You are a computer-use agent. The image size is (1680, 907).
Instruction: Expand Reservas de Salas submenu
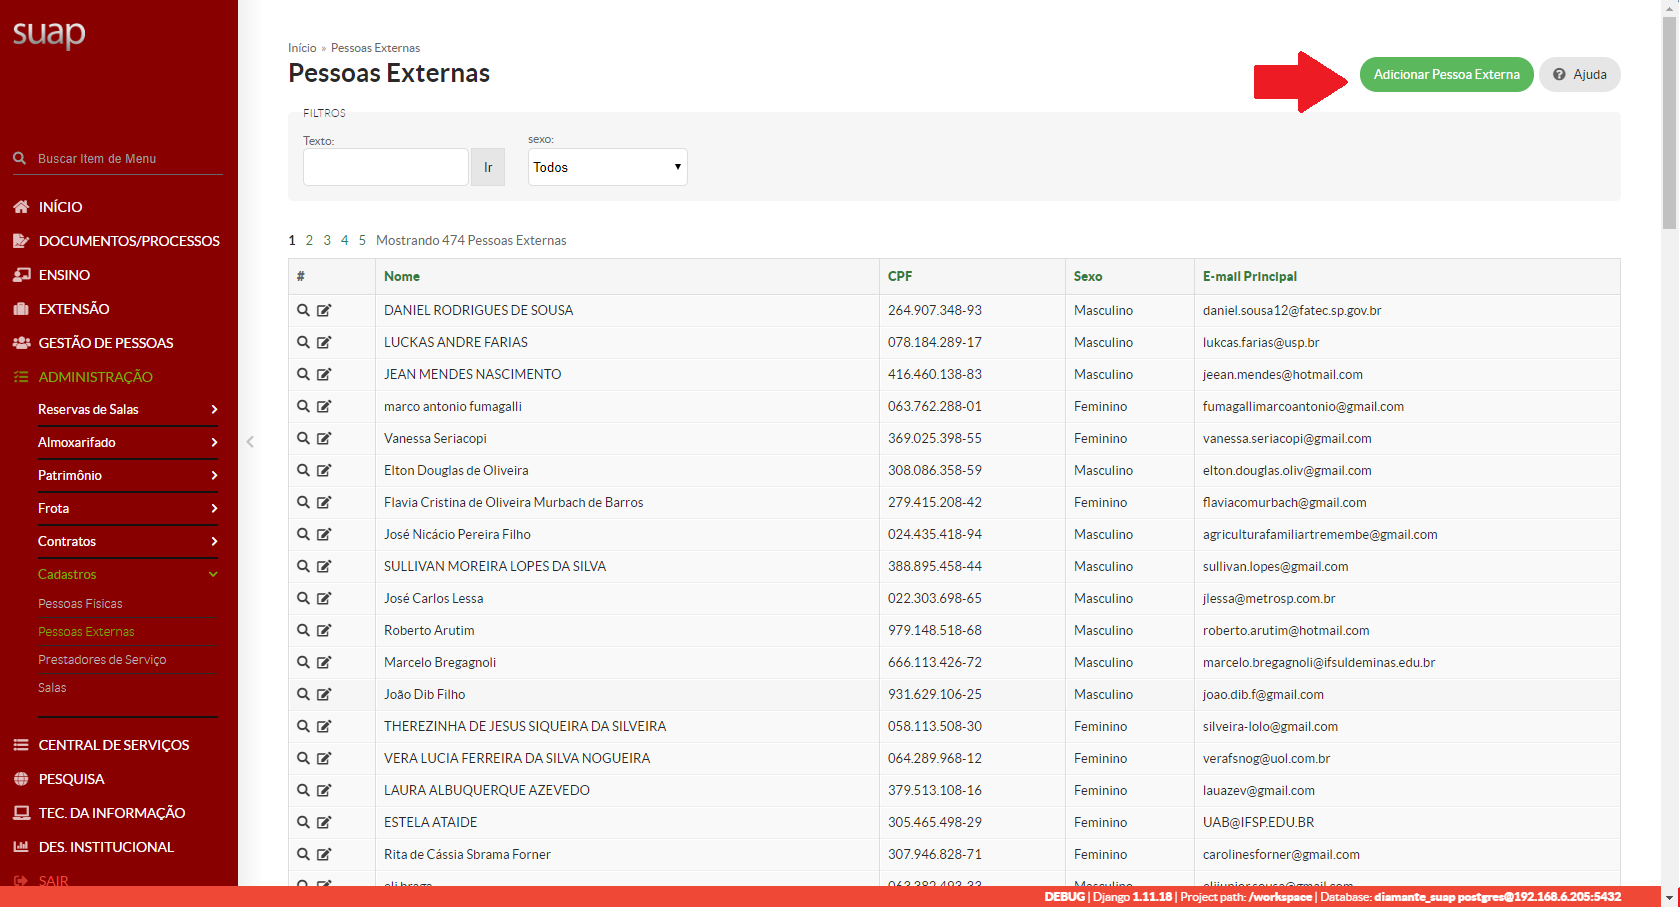[x=128, y=409]
